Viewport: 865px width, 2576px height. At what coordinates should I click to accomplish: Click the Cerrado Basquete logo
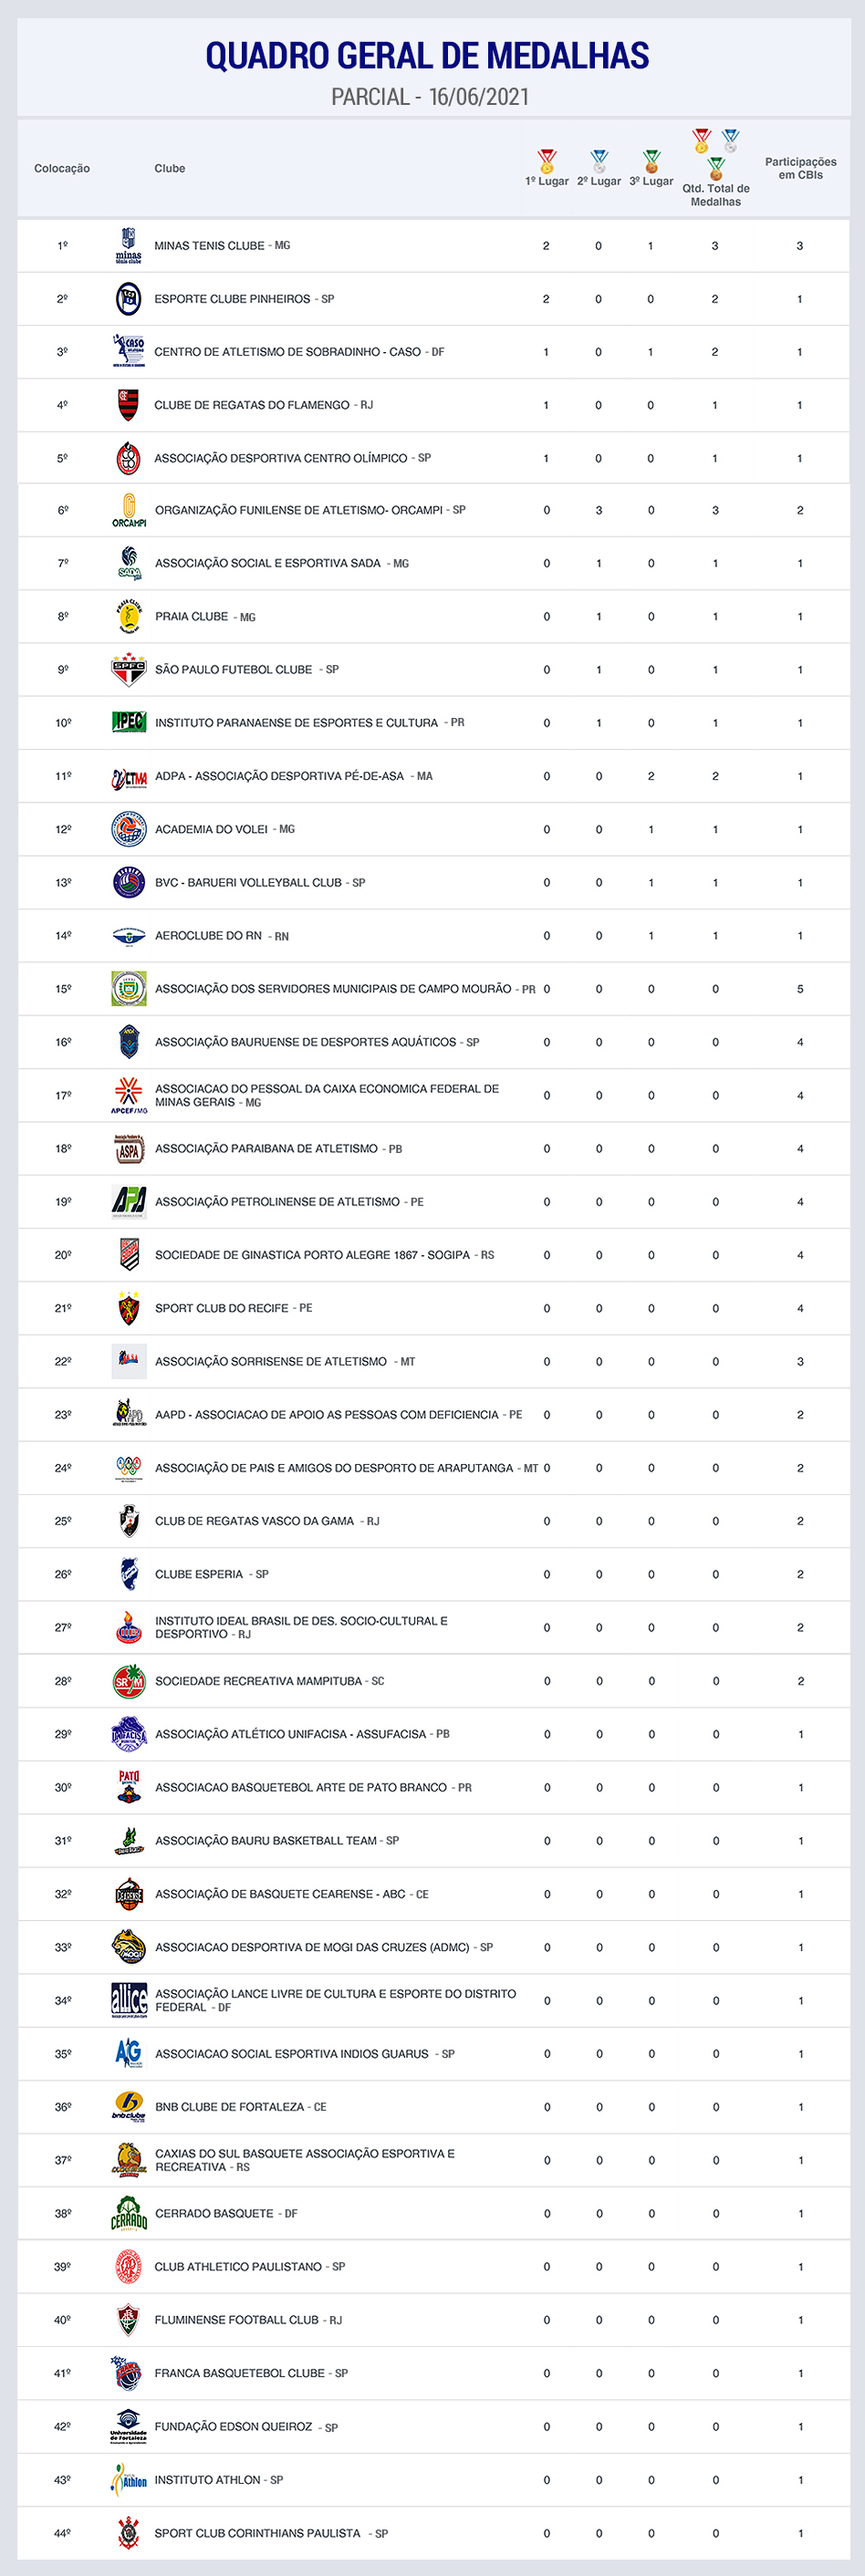tap(129, 2214)
